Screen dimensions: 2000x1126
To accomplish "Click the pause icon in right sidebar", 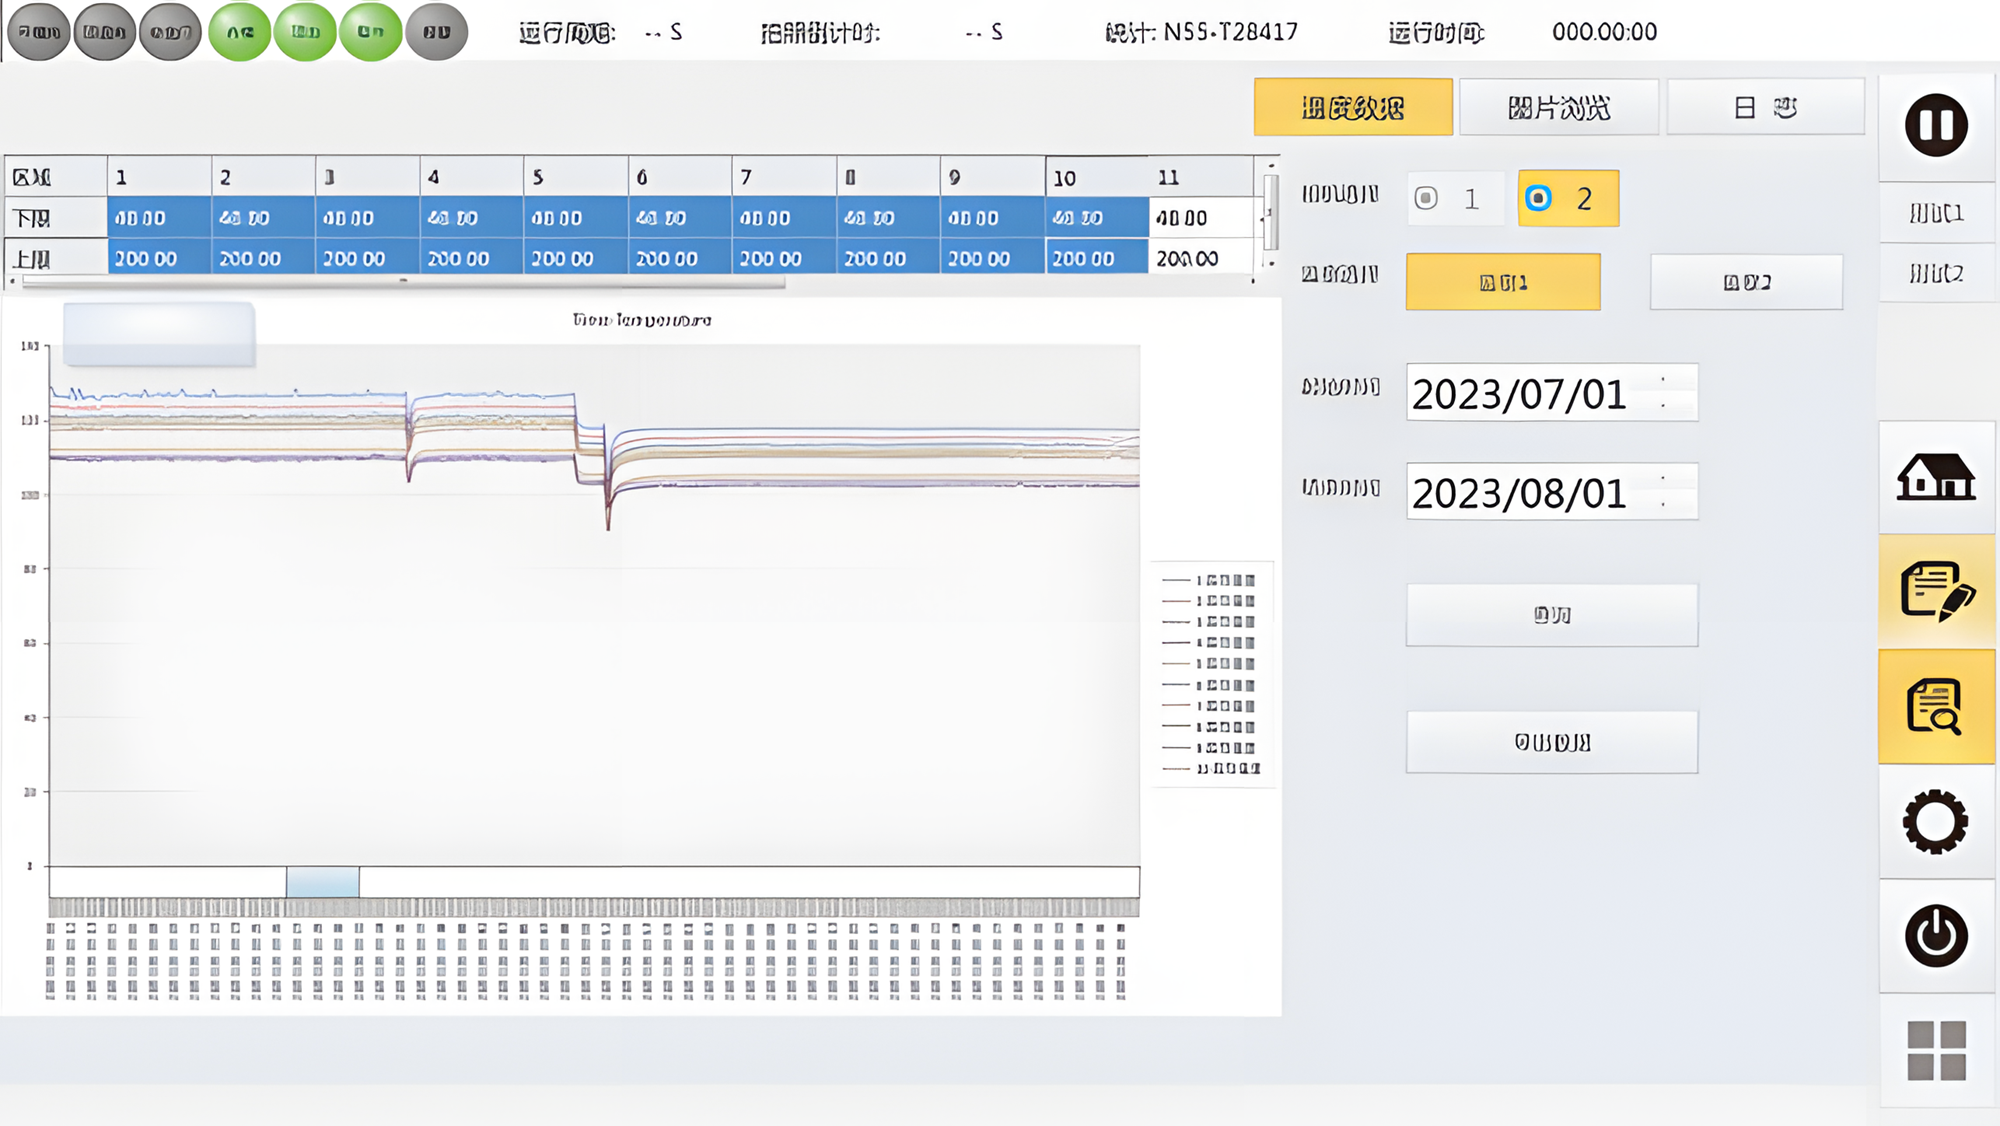I will (x=1936, y=124).
